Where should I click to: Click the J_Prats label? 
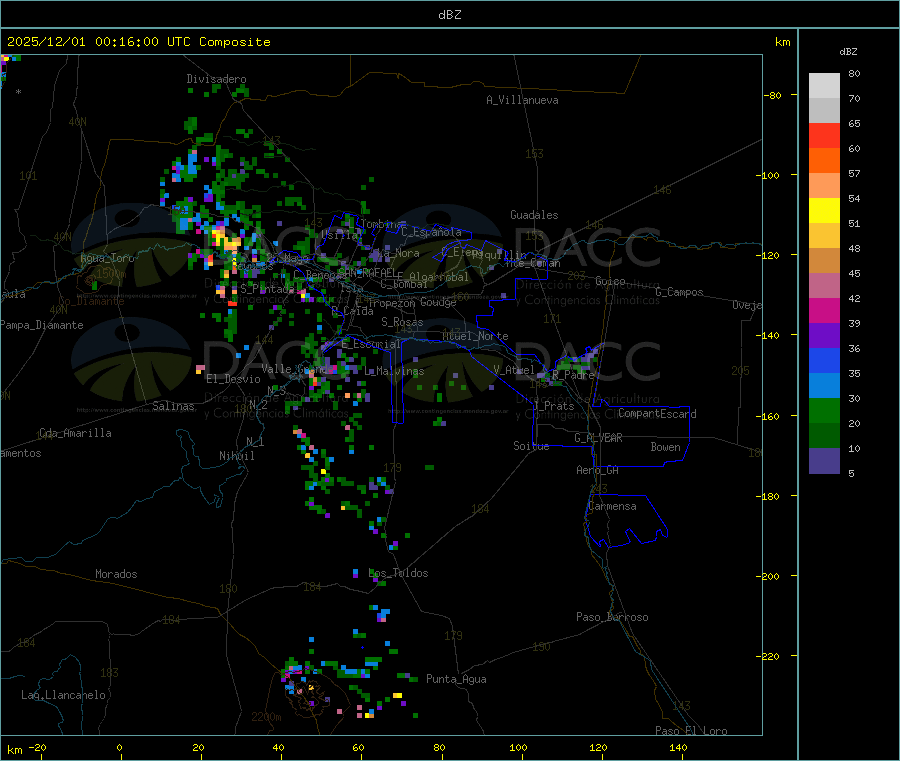pos(553,406)
